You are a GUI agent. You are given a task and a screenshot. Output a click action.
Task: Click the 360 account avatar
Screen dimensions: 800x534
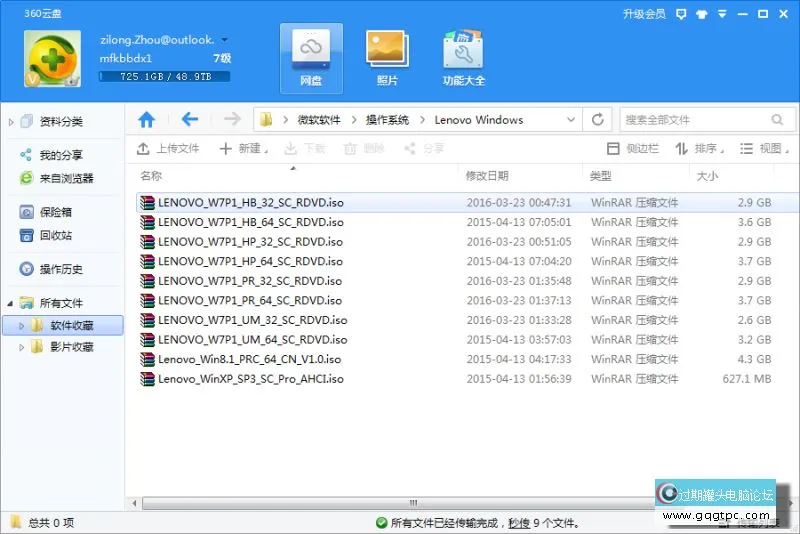pos(52,58)
